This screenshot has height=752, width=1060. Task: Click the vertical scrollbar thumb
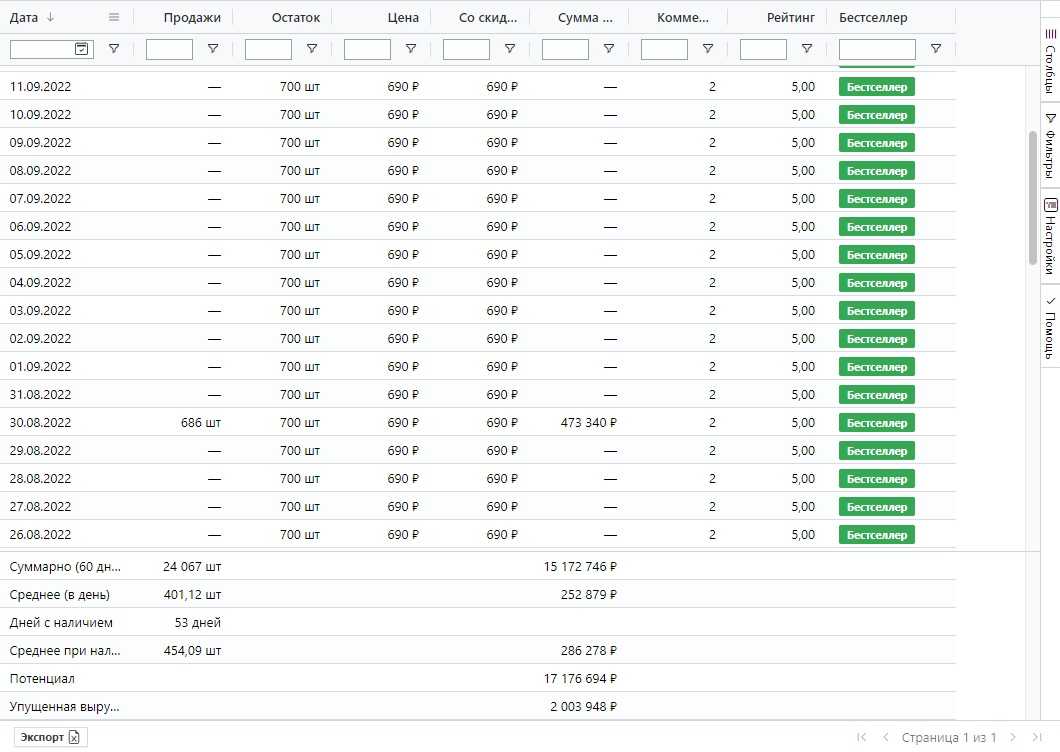[1033, 197]
